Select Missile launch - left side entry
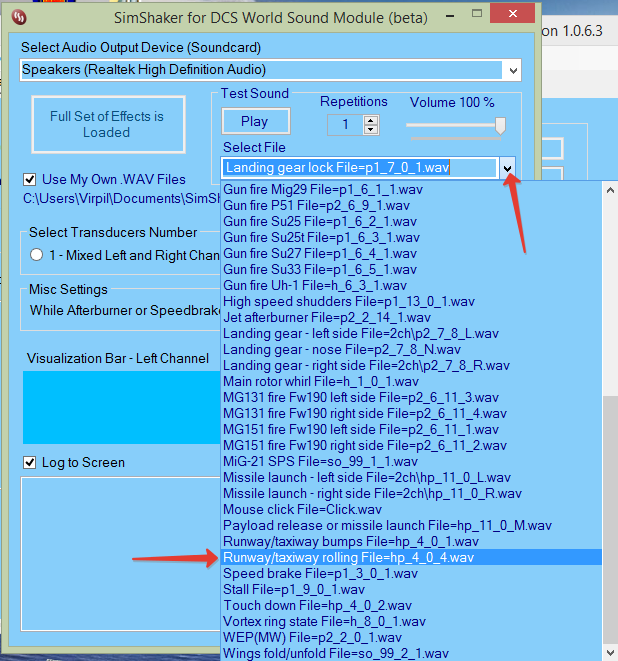The width and height of the screenshot is (618, 661). (411, 478)
